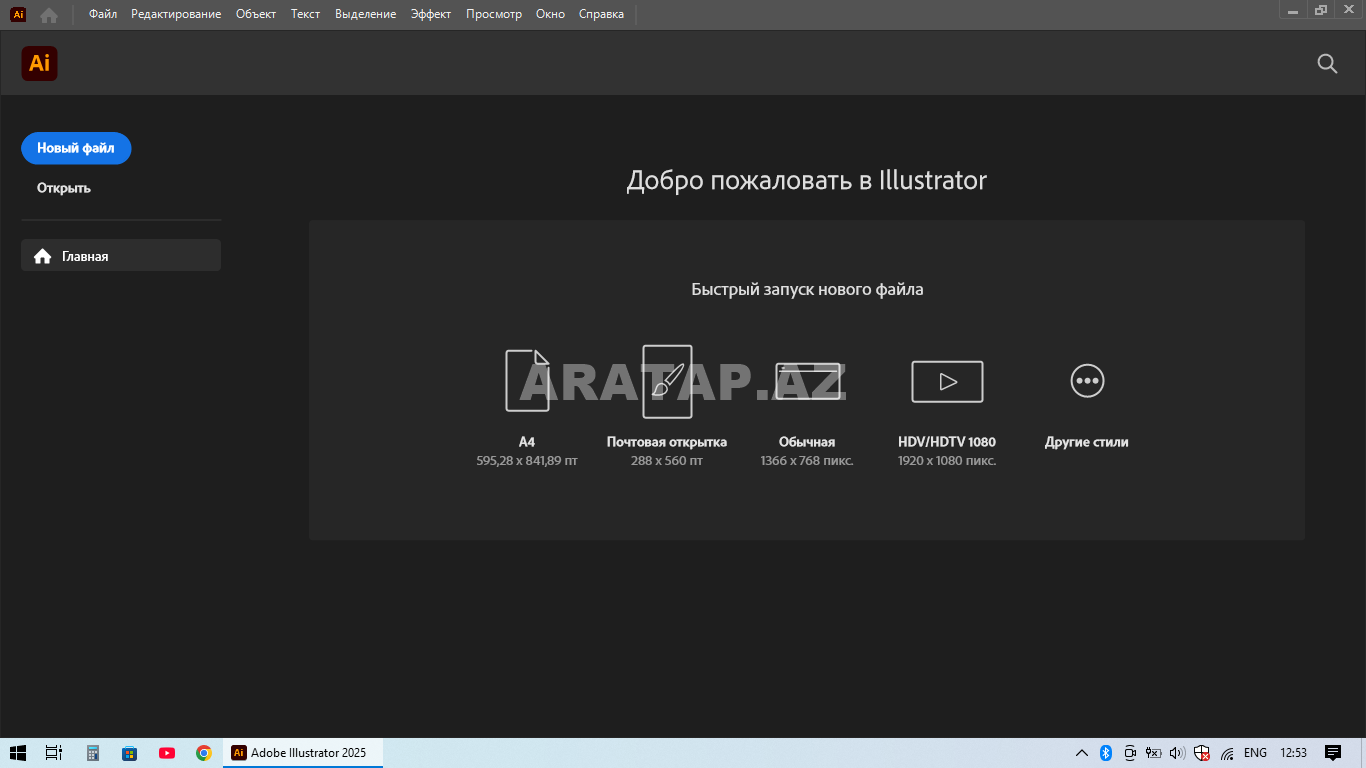Open Task View in the taskbar

click(54, 753)
